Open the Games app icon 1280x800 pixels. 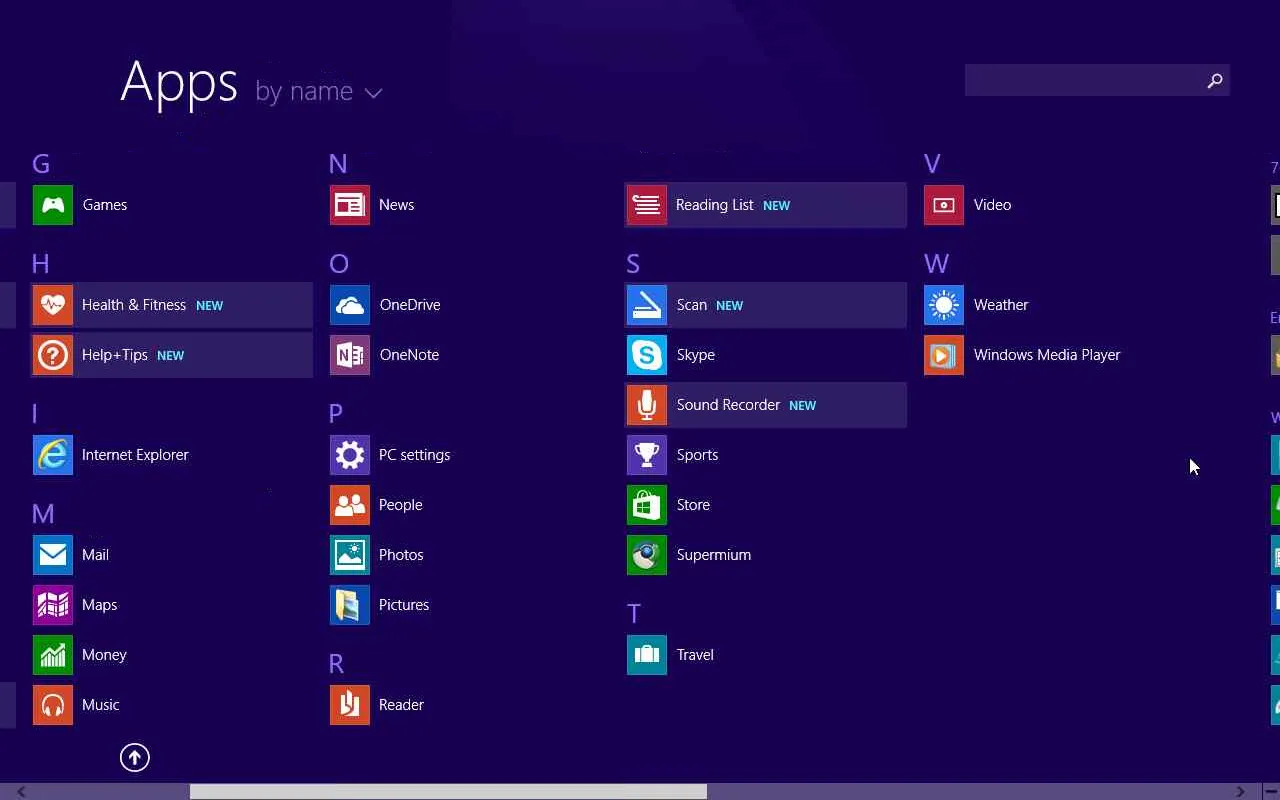(53, 205)
